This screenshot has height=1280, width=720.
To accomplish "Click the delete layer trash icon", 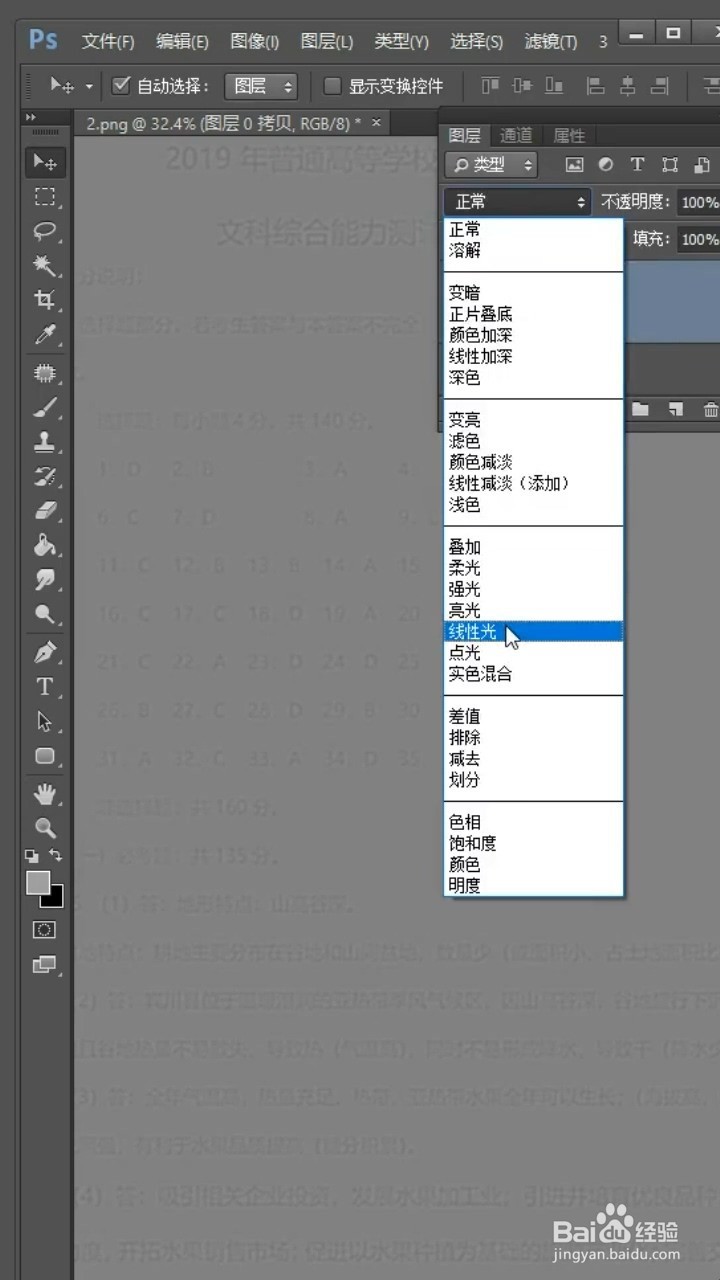I will click(x=710, y=409).
